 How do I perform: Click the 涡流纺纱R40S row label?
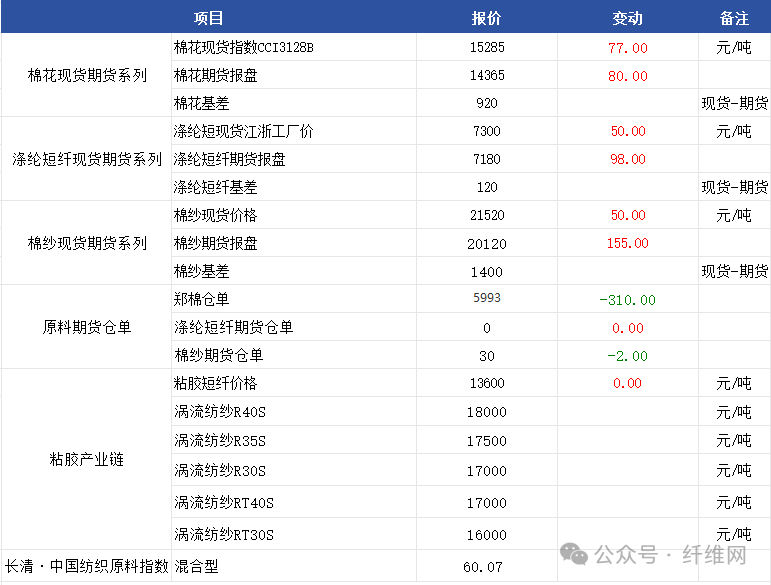(x=220, y=411)
